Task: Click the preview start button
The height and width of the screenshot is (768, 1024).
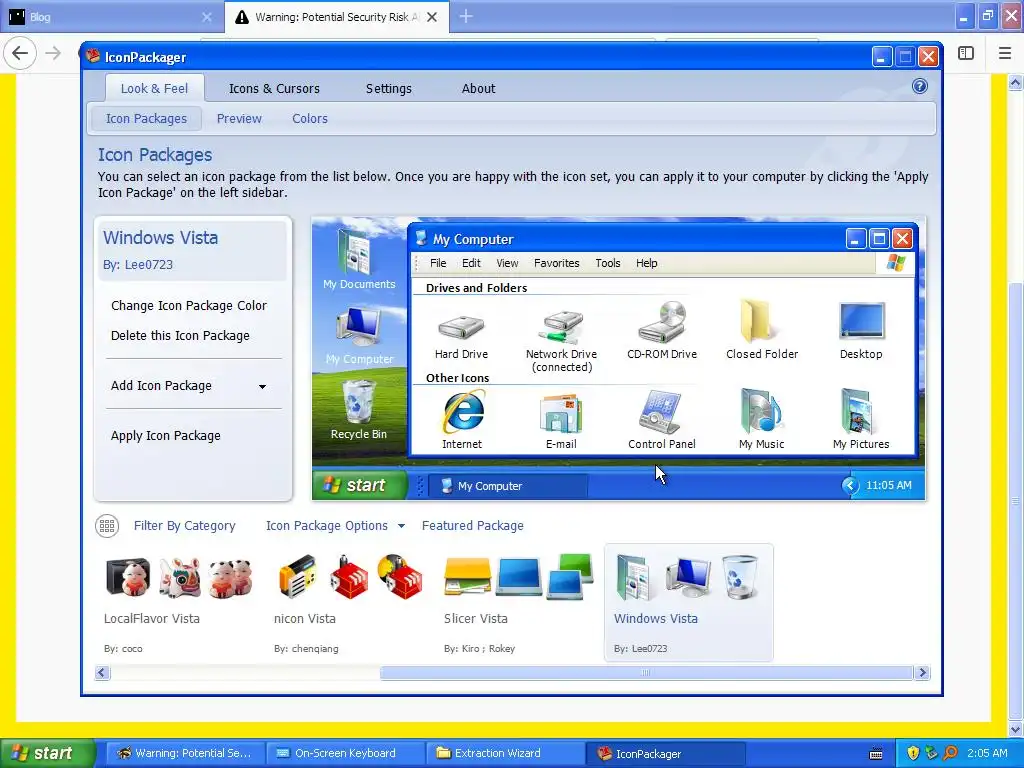Action: click(x=359, y=485)
